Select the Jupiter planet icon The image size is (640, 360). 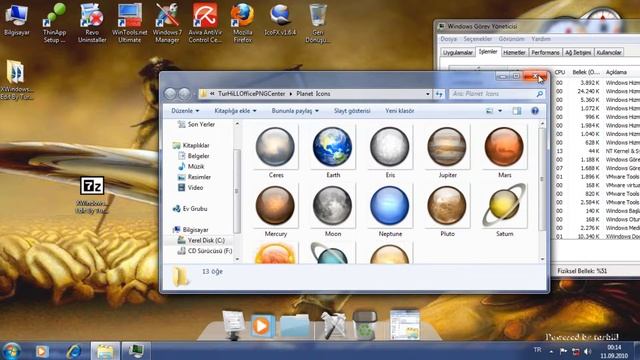(447, 152)
